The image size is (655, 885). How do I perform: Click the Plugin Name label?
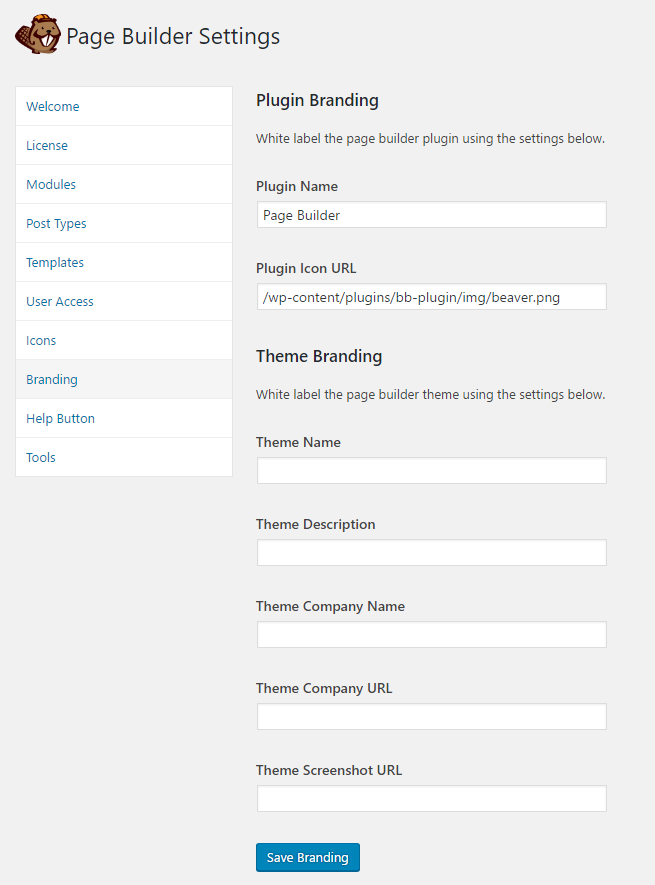[297, 186]
